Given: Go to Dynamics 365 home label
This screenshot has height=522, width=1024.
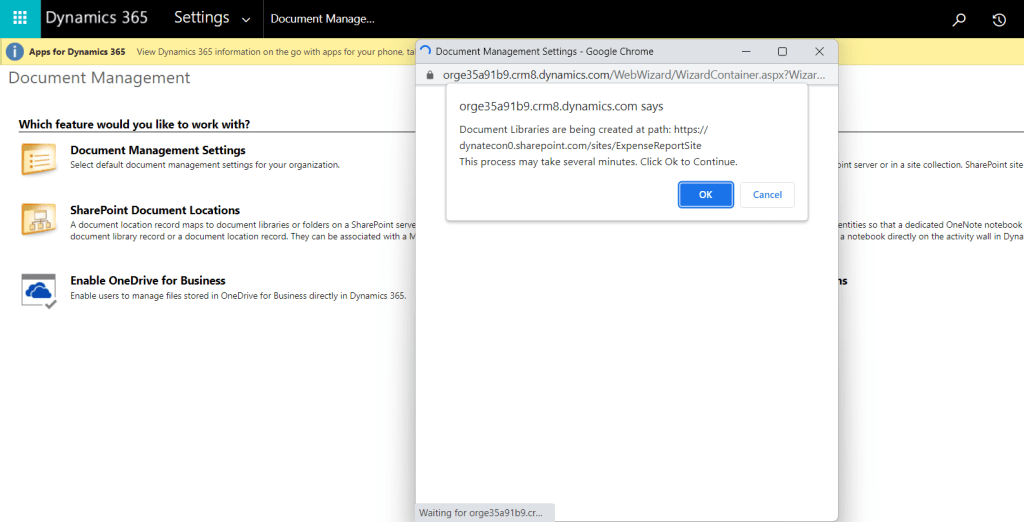Looking at the screenshot, I should (x=96, y=18).
